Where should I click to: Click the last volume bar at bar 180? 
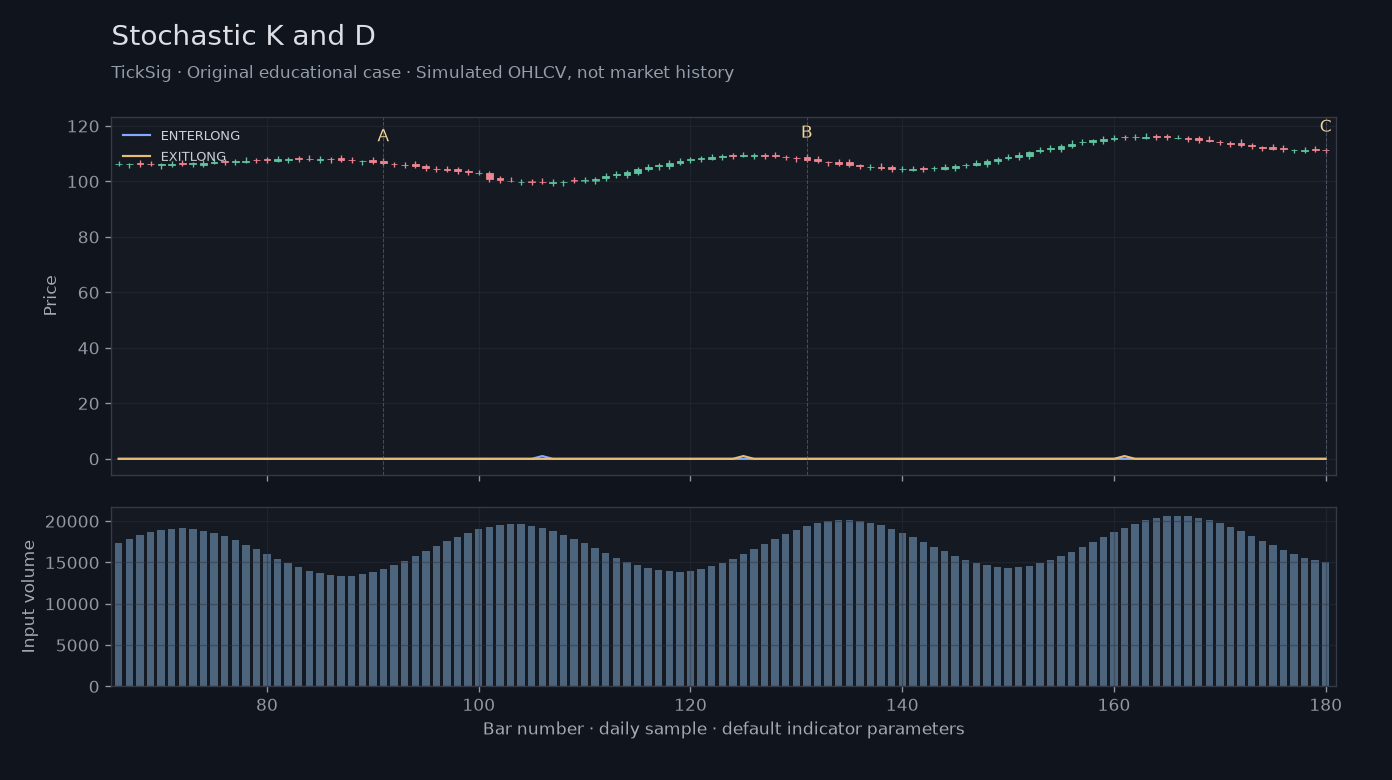pyautogui.click(x=1326, y=624)
